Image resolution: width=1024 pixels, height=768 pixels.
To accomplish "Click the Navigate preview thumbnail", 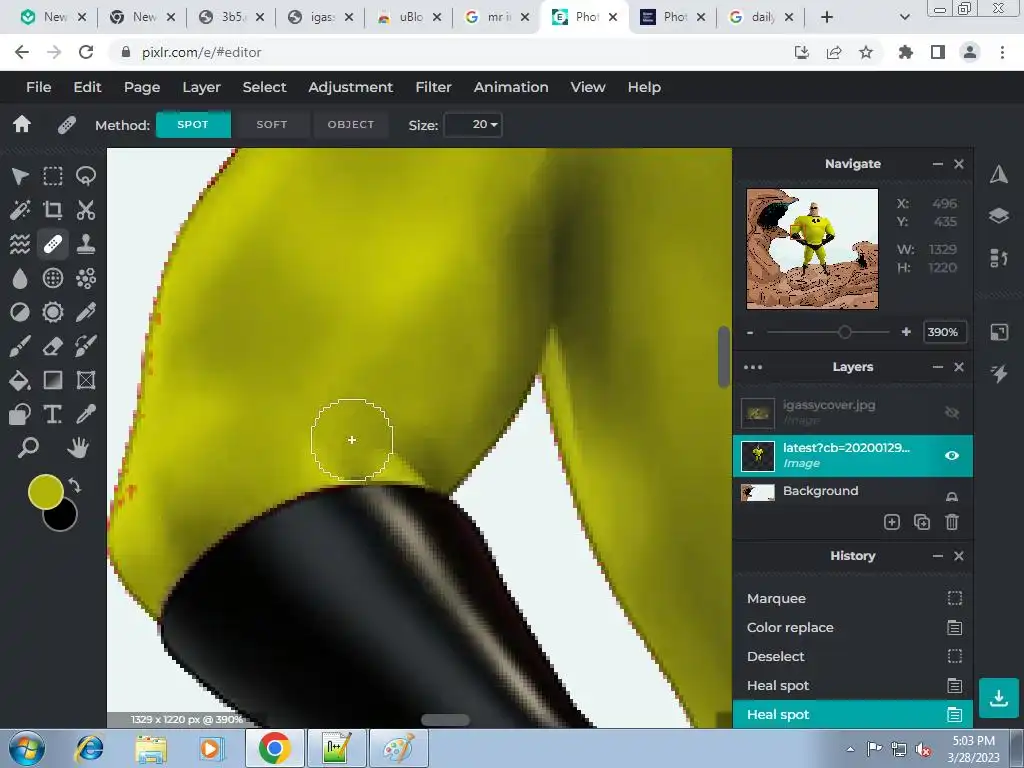I will (x=812, y=249).
